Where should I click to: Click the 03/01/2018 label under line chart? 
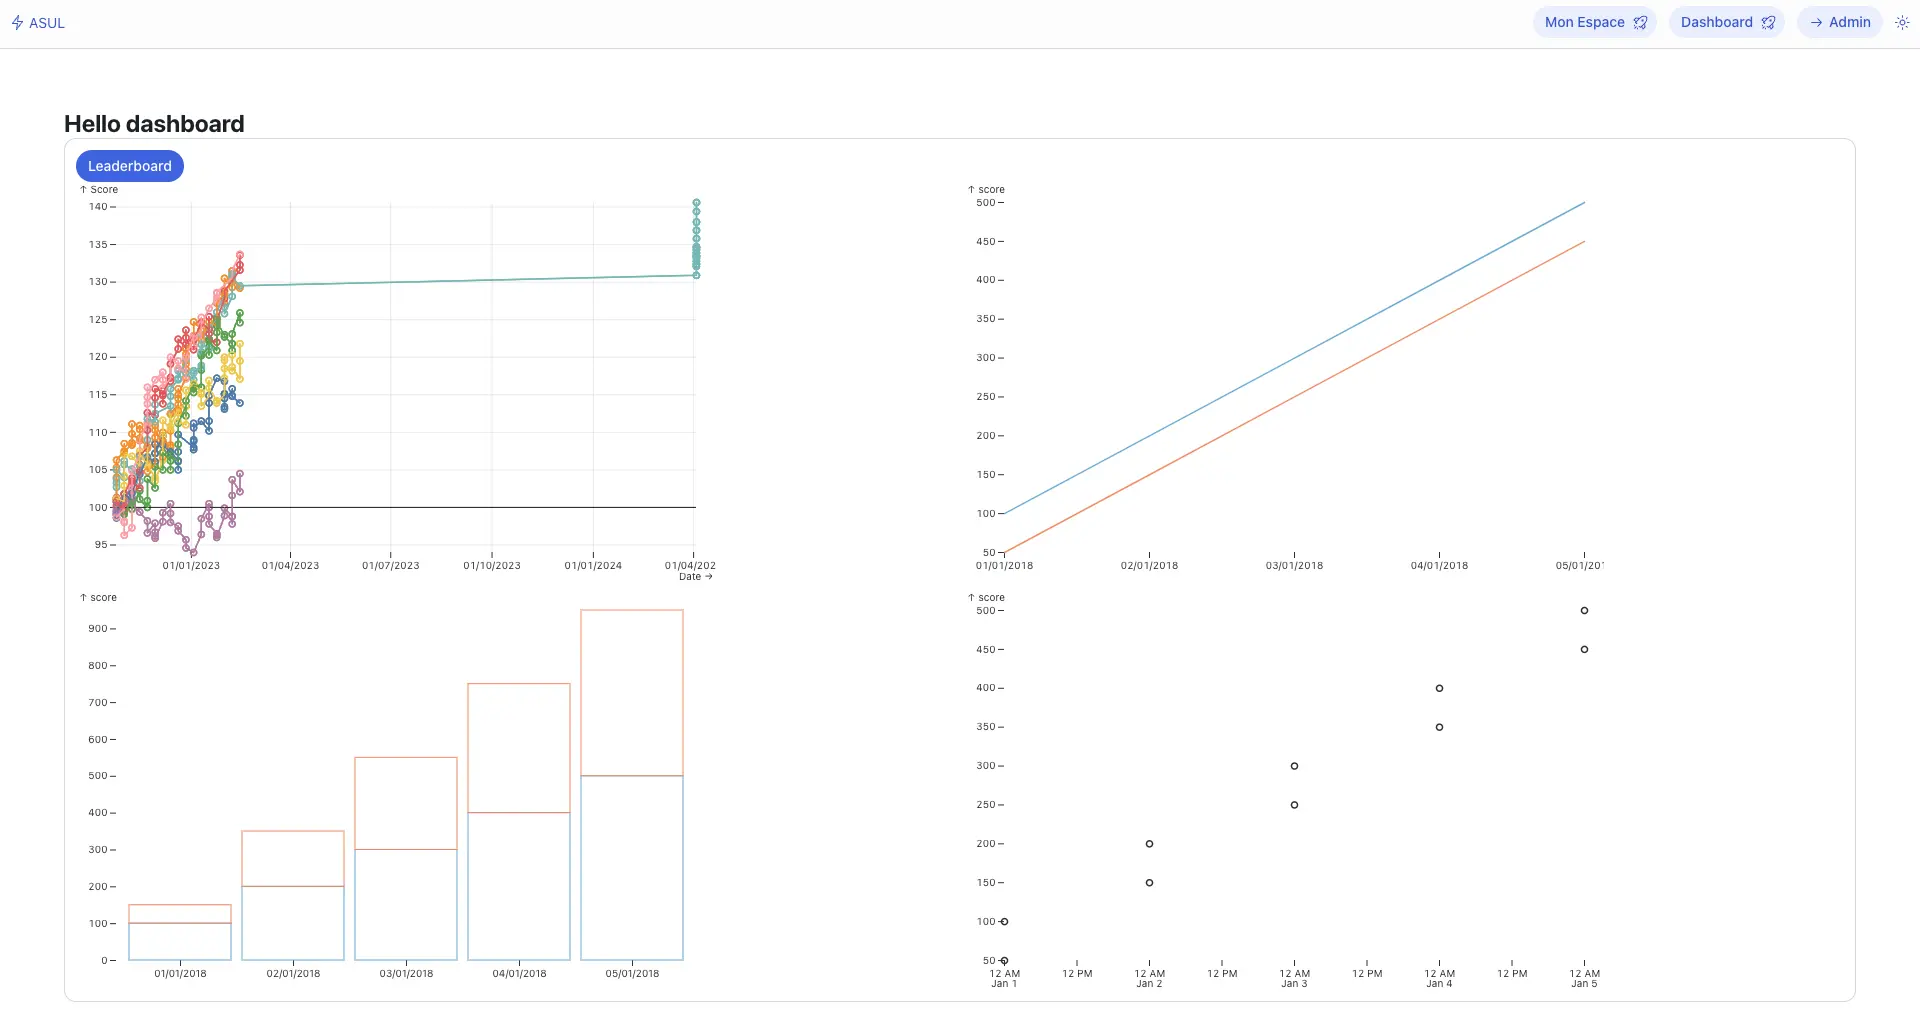tap(1294, 566)
